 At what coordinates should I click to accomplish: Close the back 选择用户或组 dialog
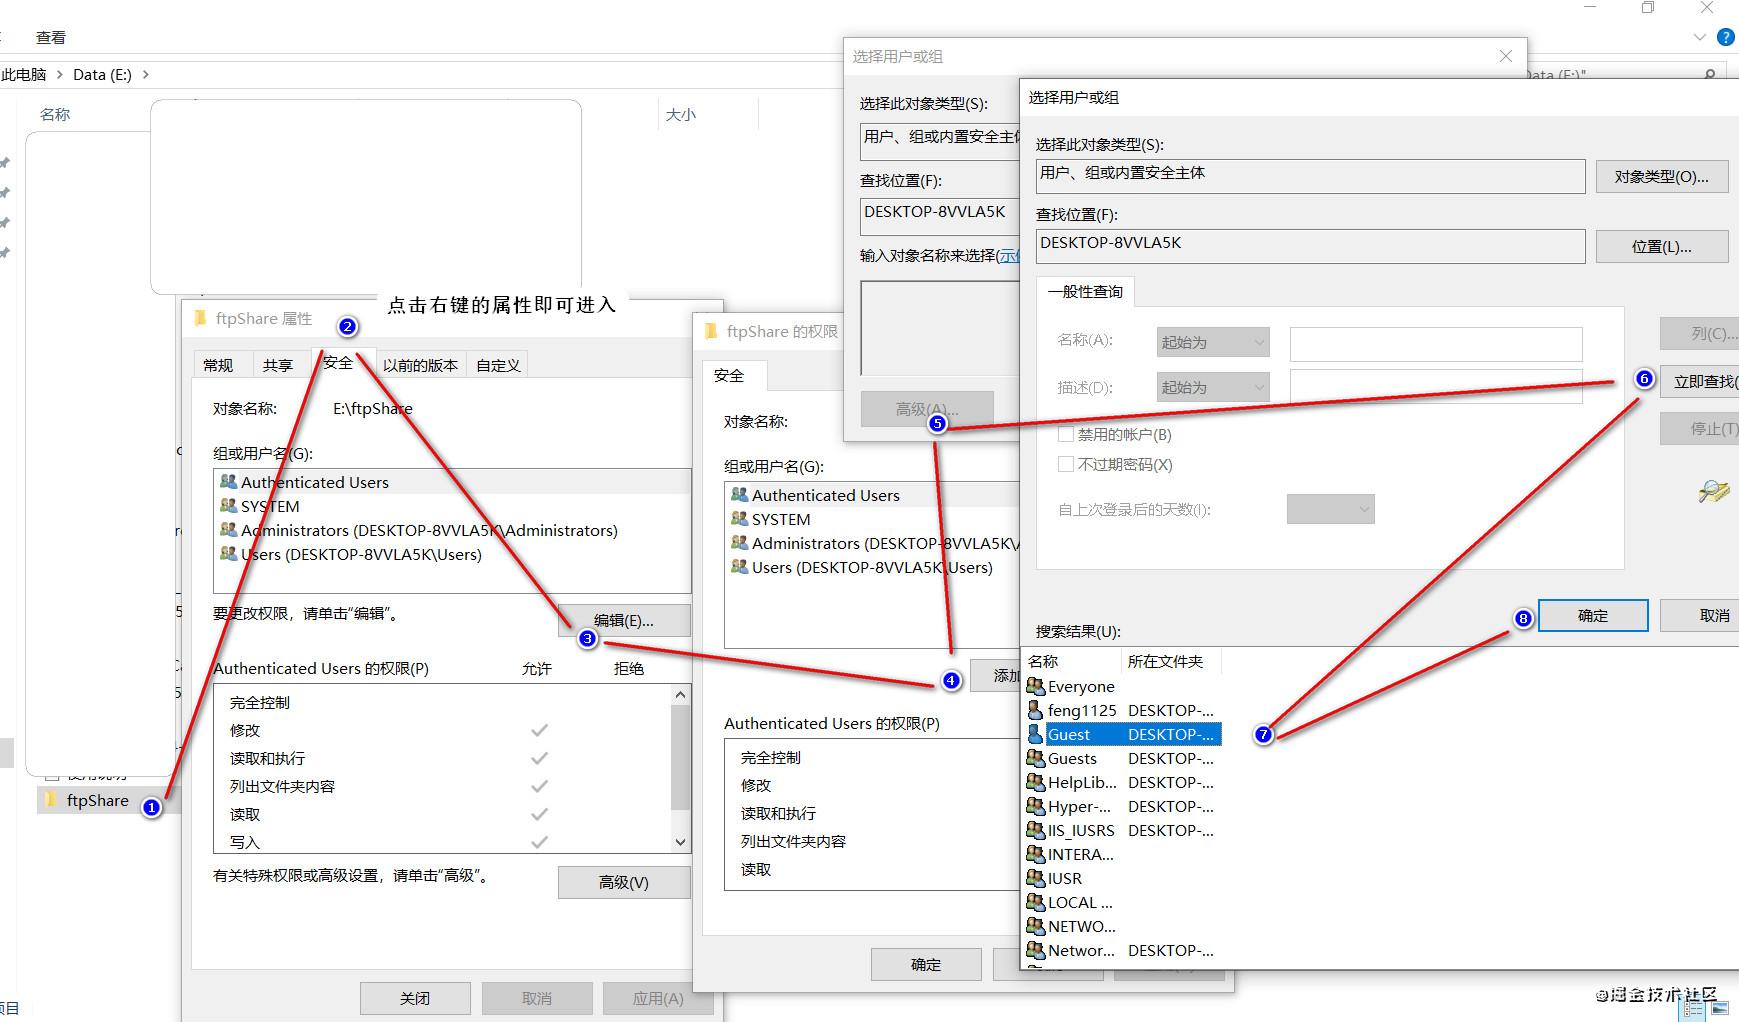point(1506,56)
